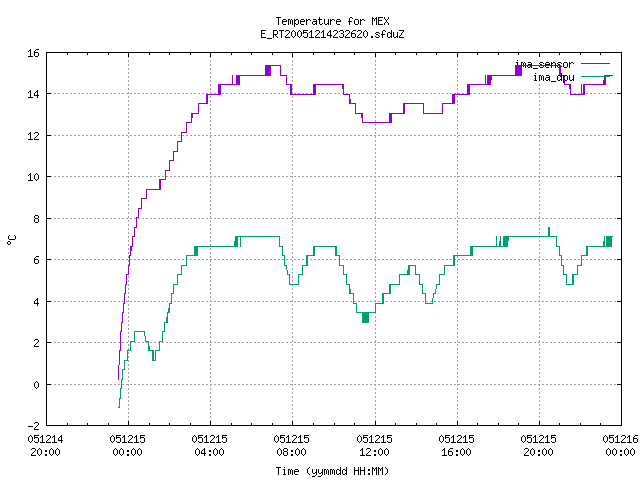Click the y-axis value -2

(x=33, y=426)
